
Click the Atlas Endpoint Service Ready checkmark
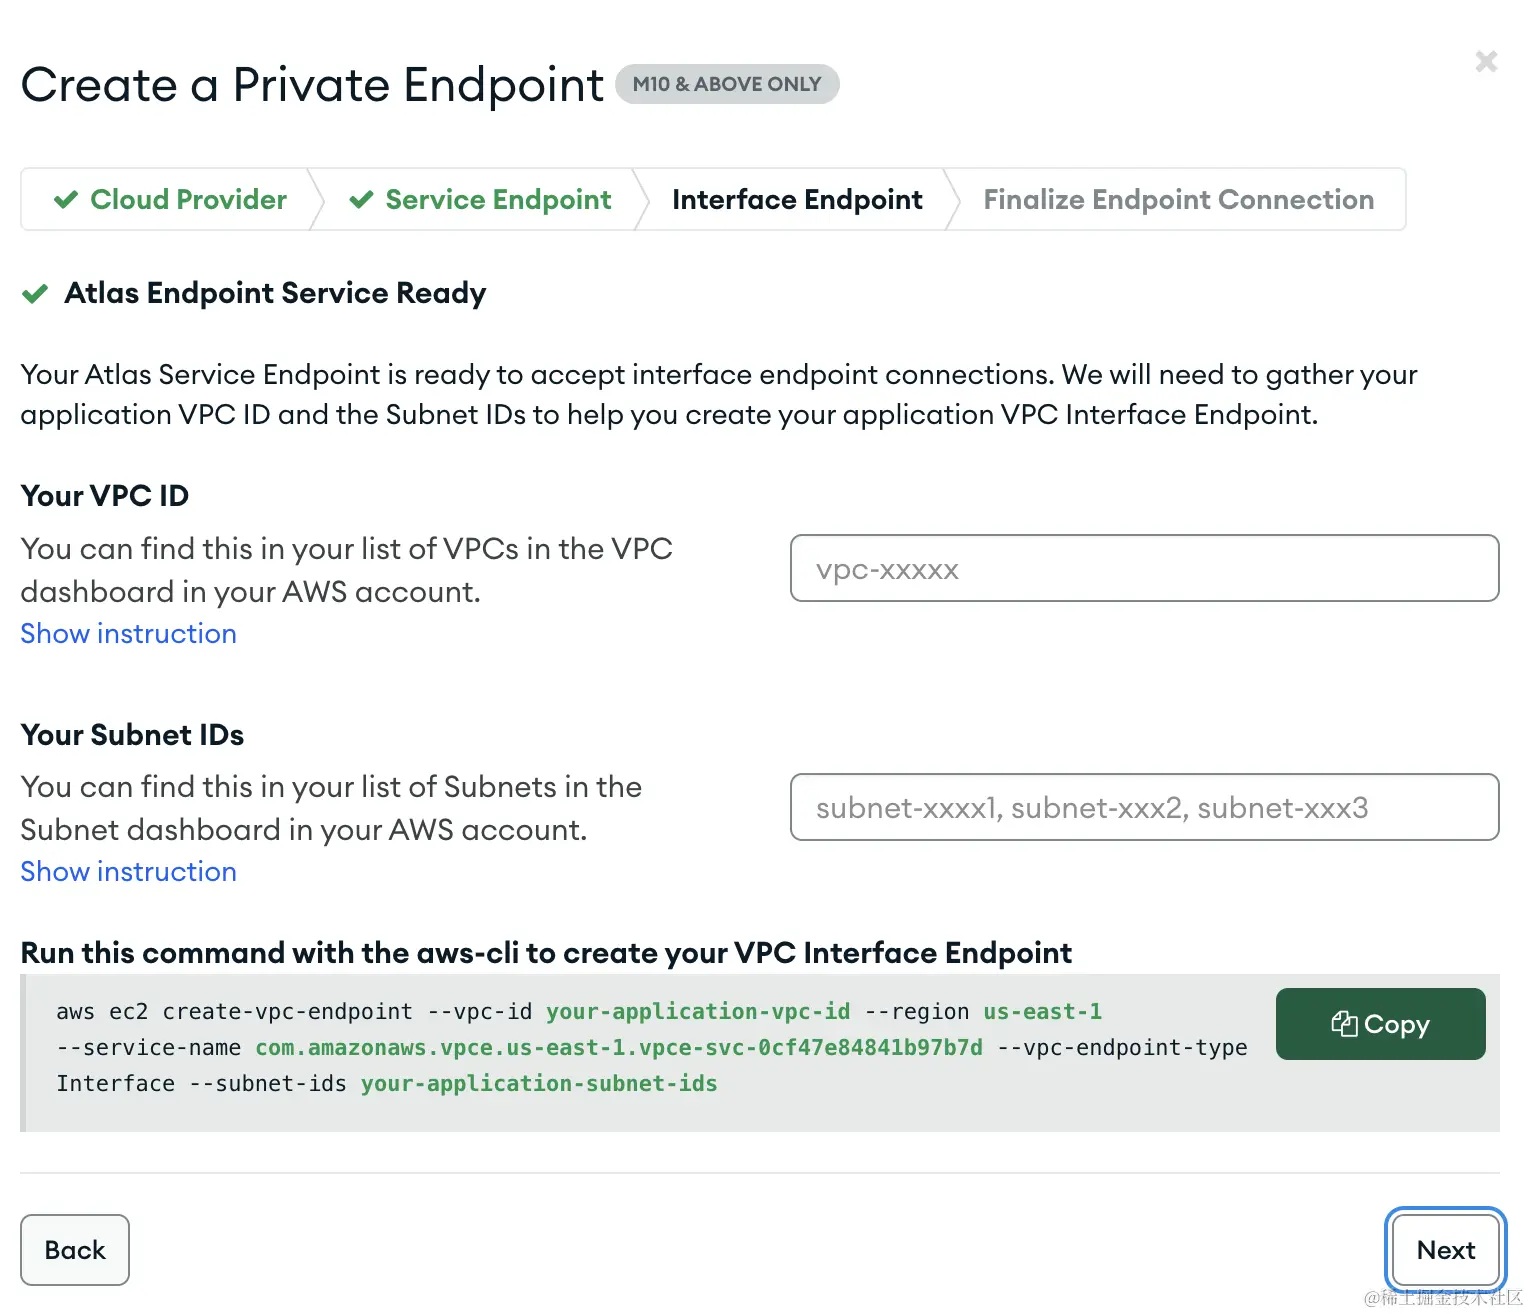pos(35,294)
